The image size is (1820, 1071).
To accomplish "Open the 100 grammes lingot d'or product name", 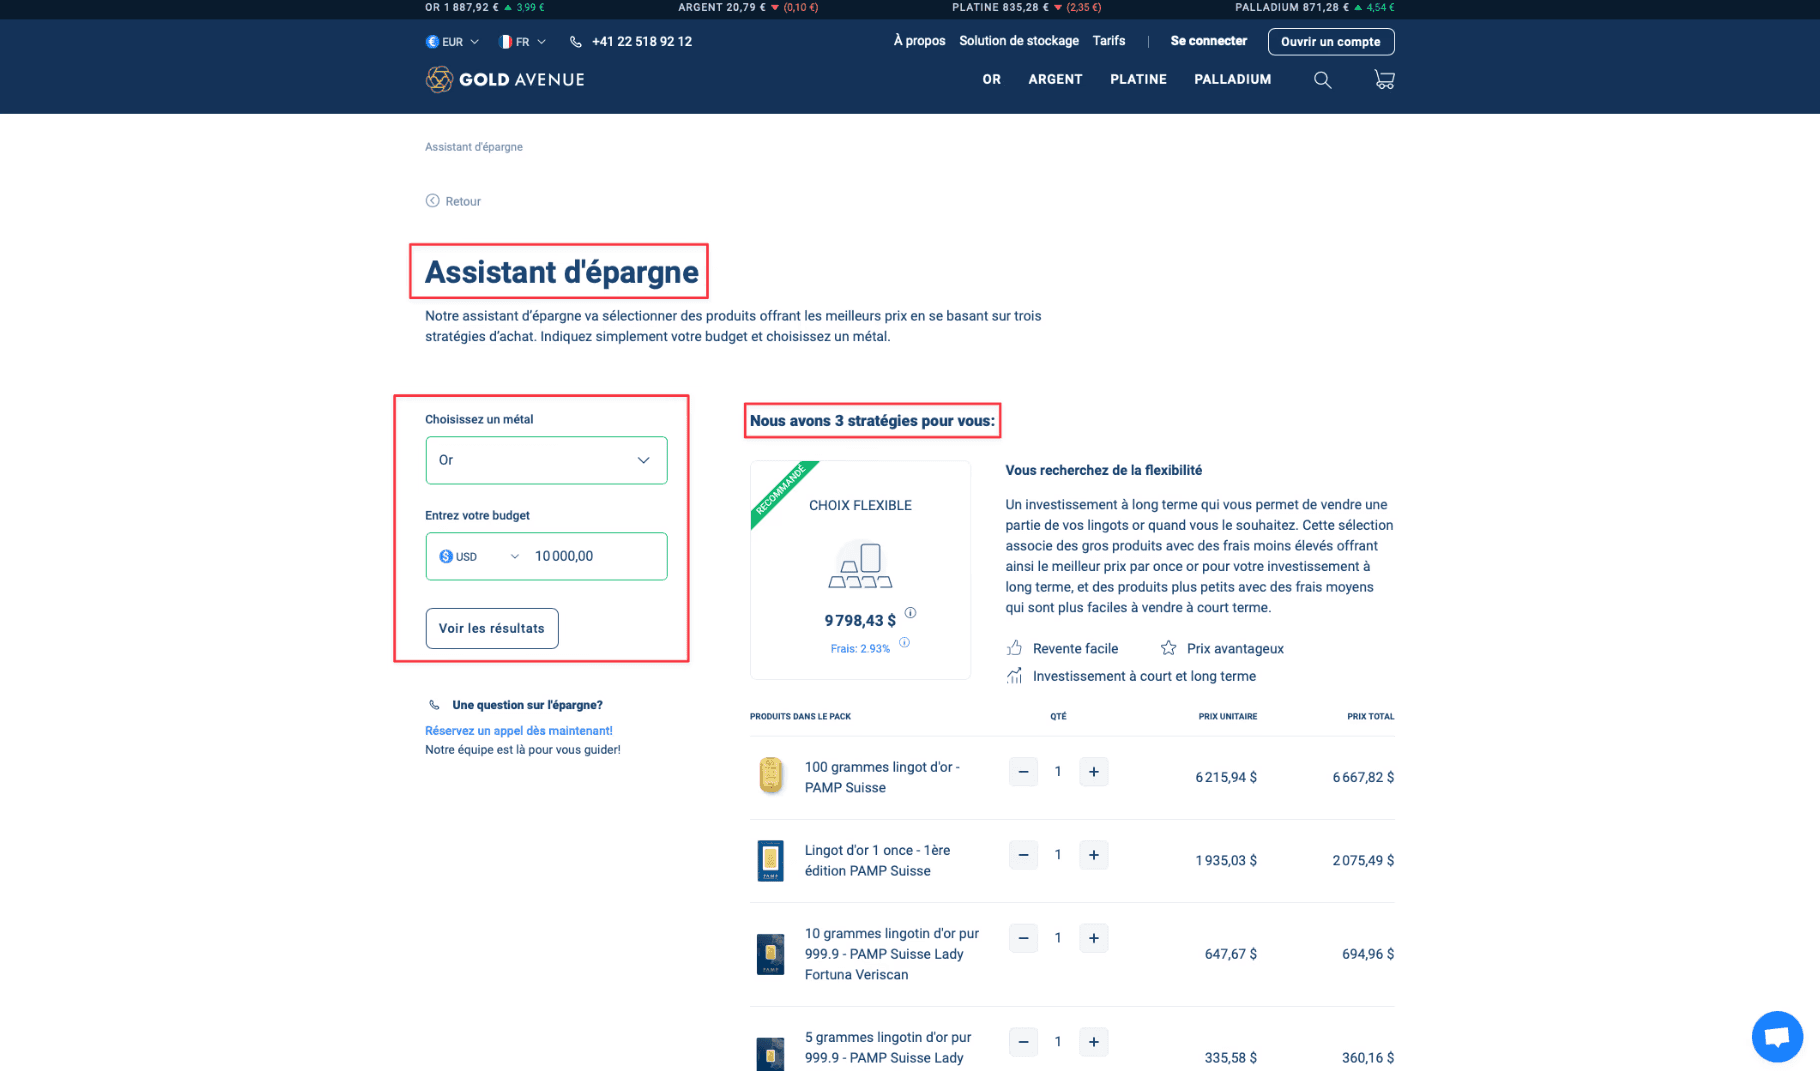I will pos(882,777).
